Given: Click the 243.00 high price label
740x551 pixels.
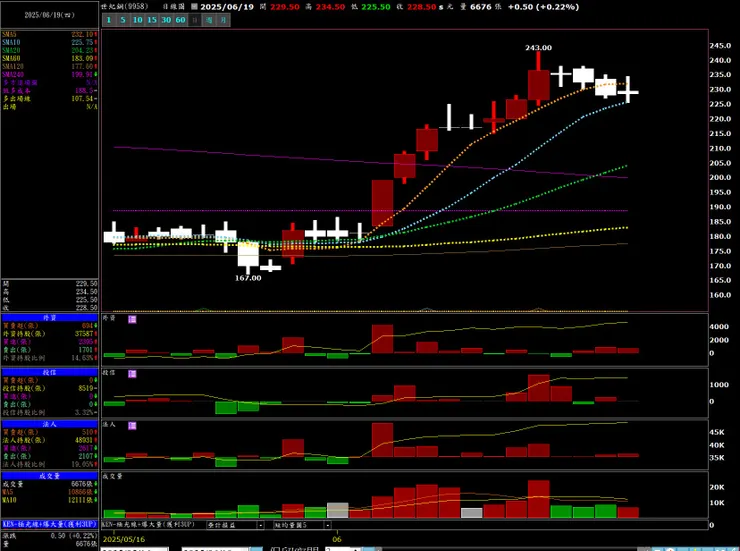Looking at the screenshot, I should (x=538, y=48).
